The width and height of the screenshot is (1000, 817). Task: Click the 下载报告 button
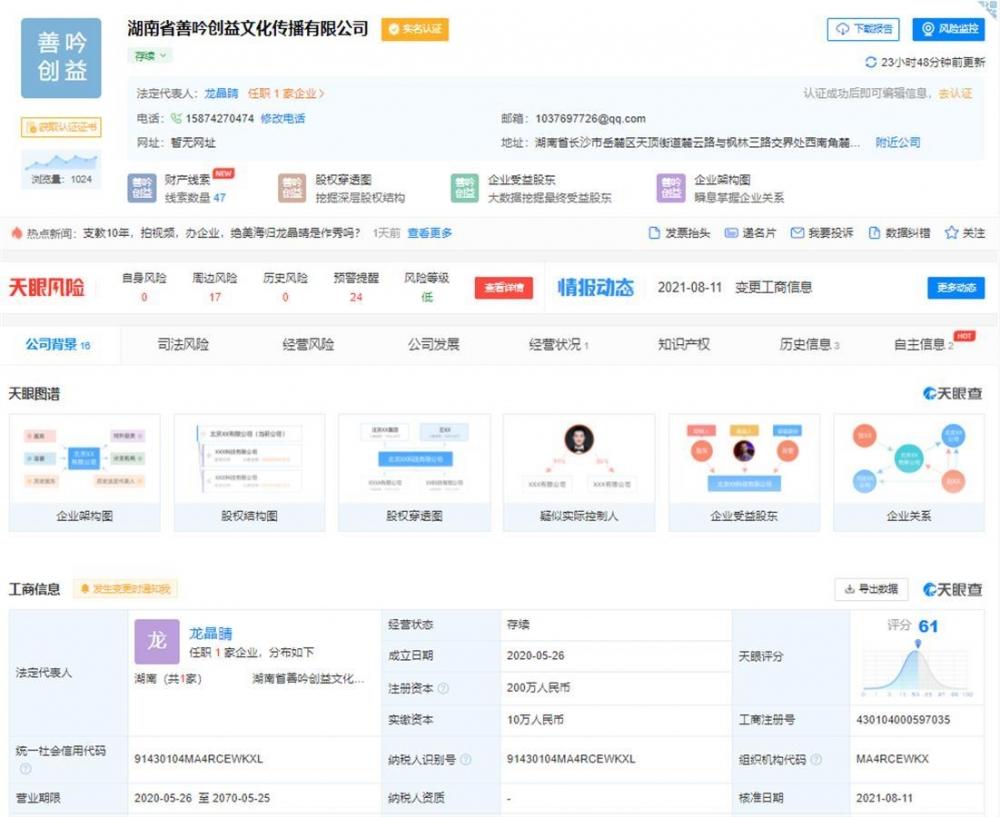[863, 29]
